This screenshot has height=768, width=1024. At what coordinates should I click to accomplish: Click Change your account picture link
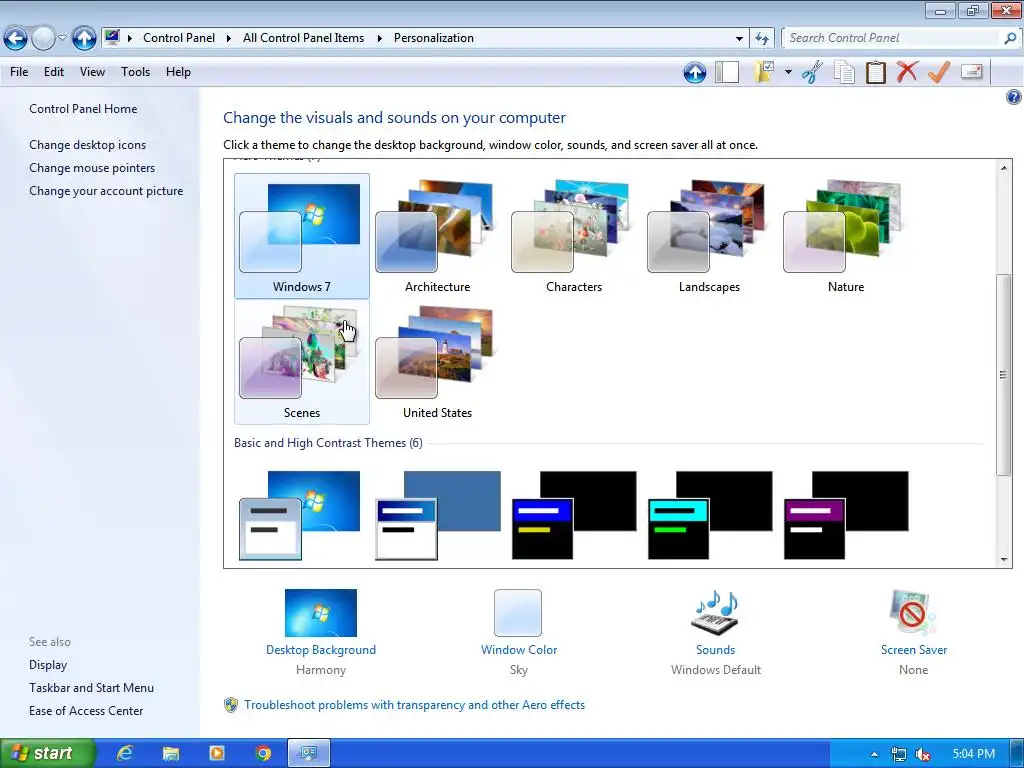click(106, 191)
